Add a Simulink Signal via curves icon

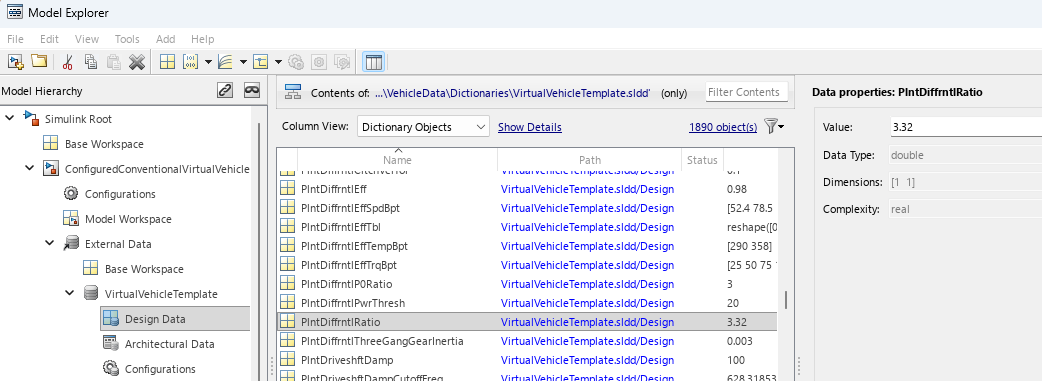[225, 63]
